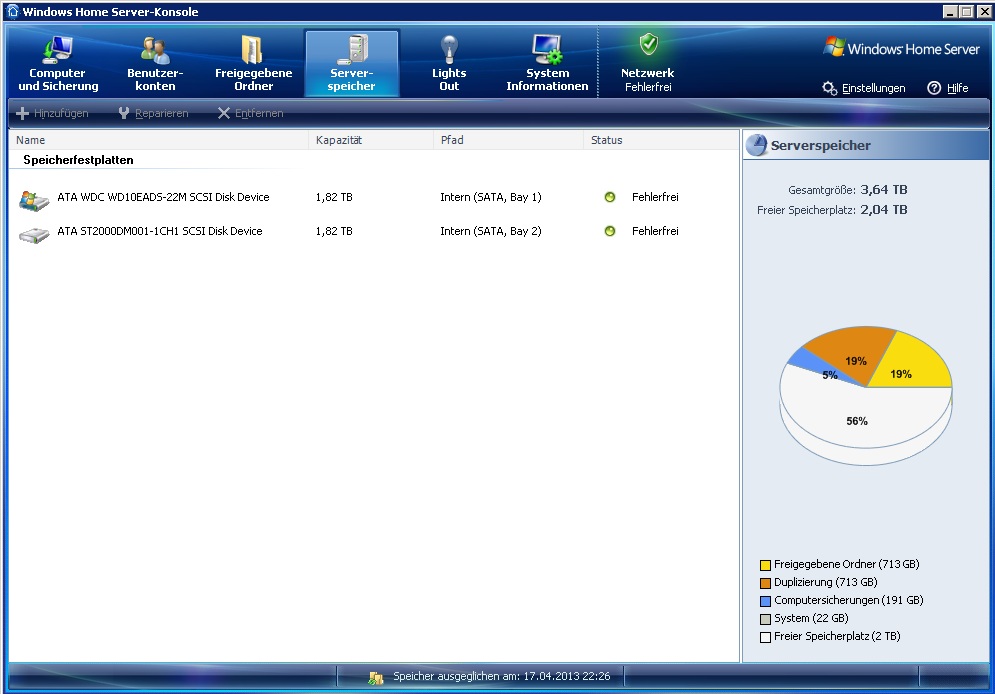Click the Intern (SATA, Bay 1) path
This screenshot has height=694, width=995.
pos(491,197)
